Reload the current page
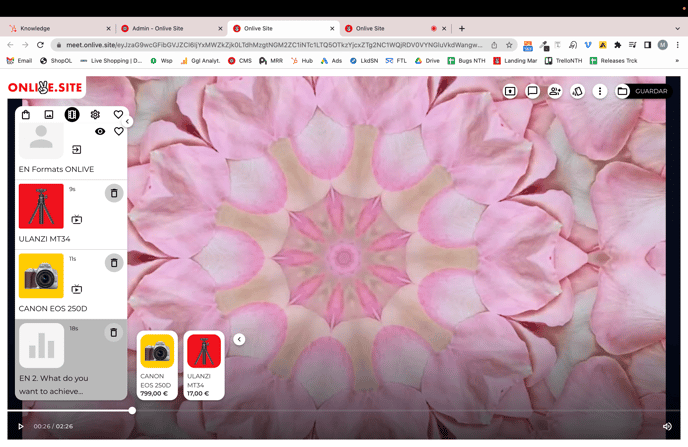The image size is (688, 447). tap(40, 45)
